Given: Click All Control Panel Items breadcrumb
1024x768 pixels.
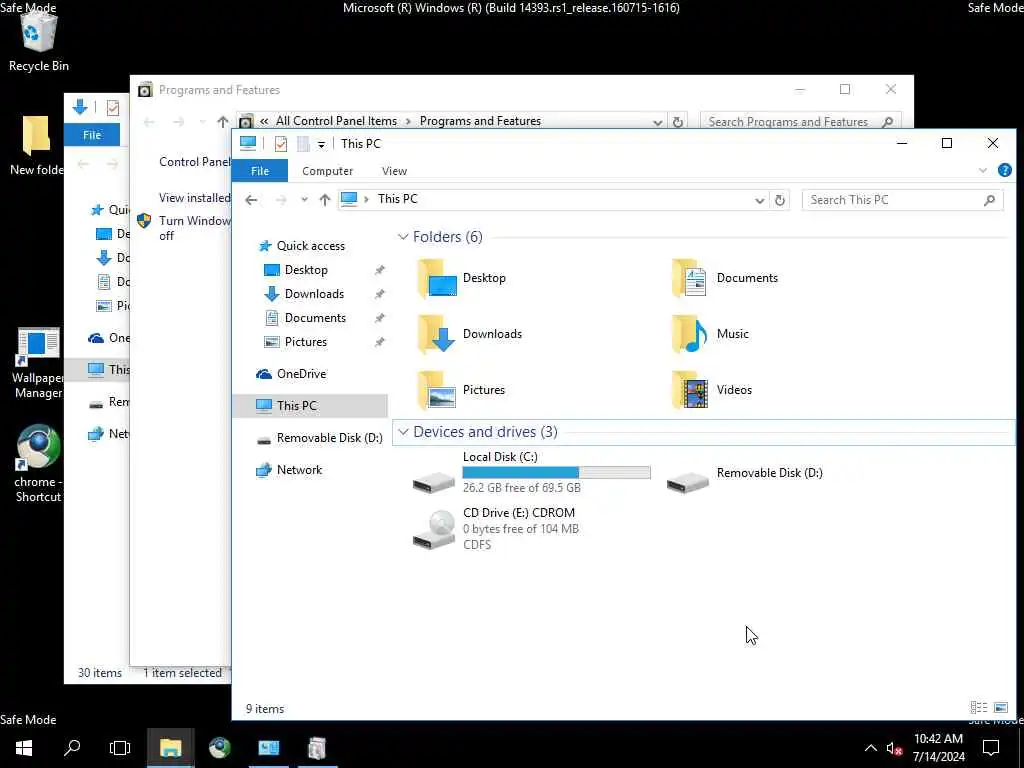Looking at the screenshot, I should point(336,121).
